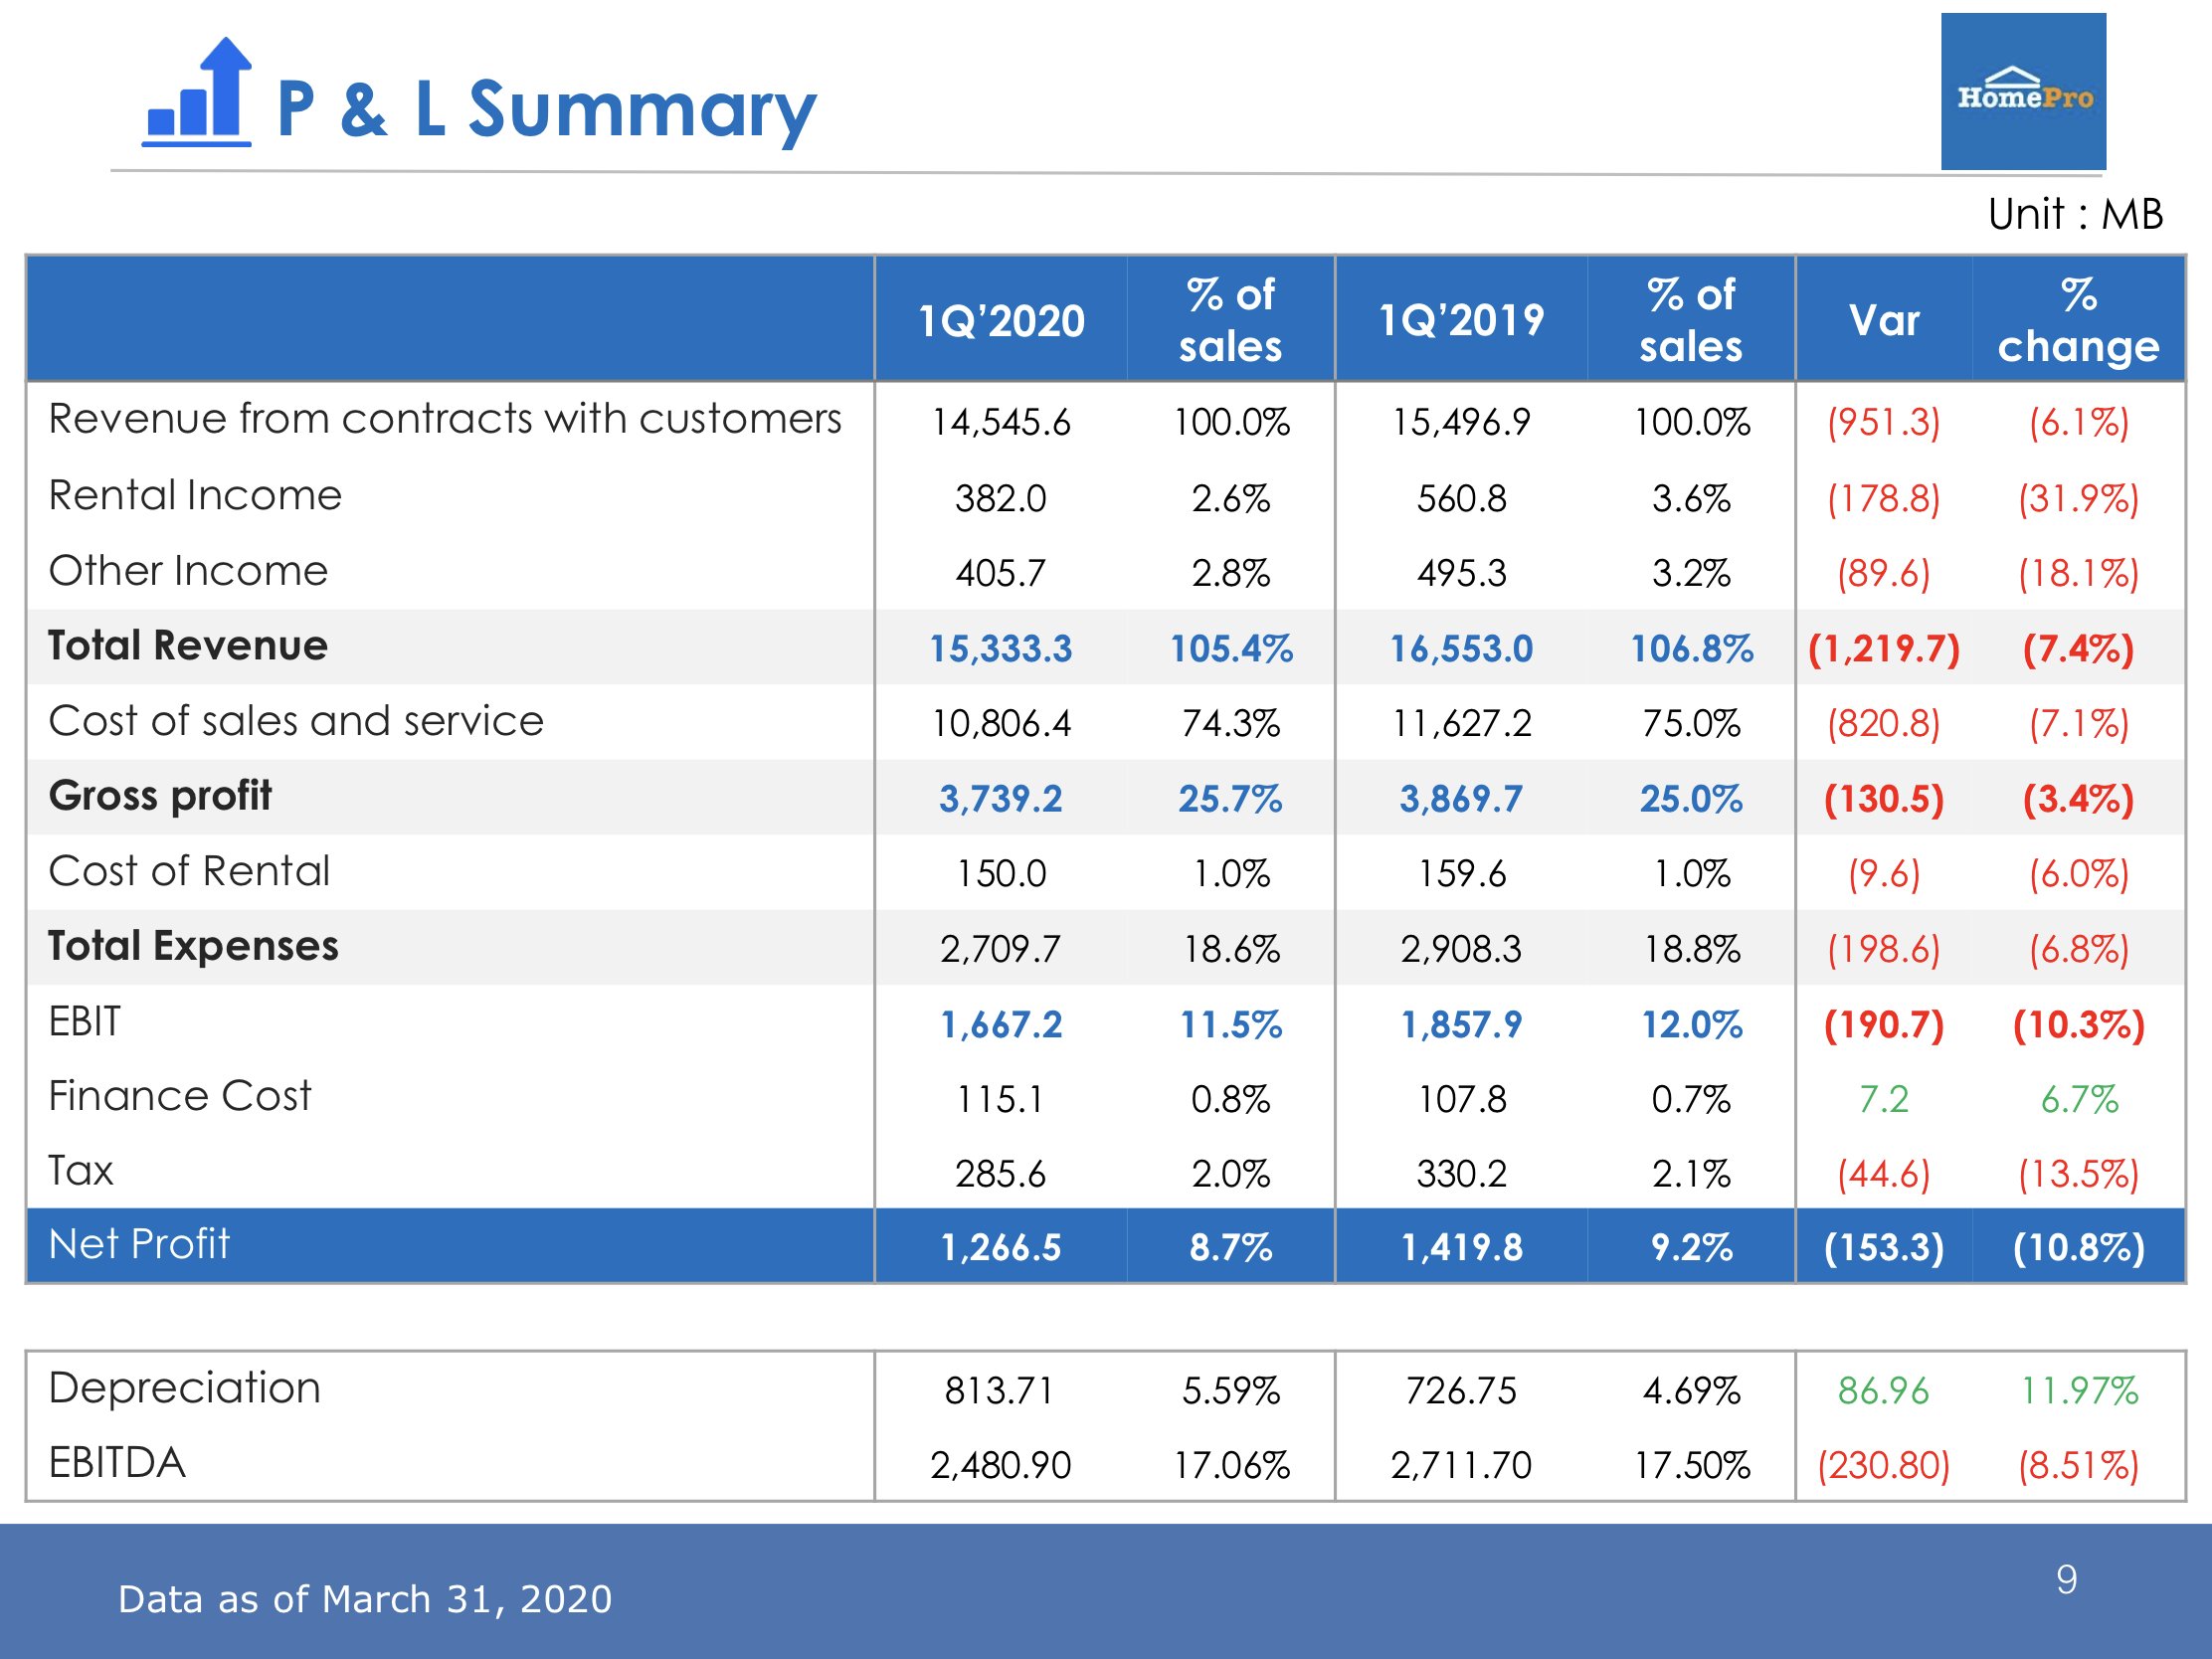Select the Total Revenue row label
The width and height of the screenshot is (2212, 1659).
[188, 646]
